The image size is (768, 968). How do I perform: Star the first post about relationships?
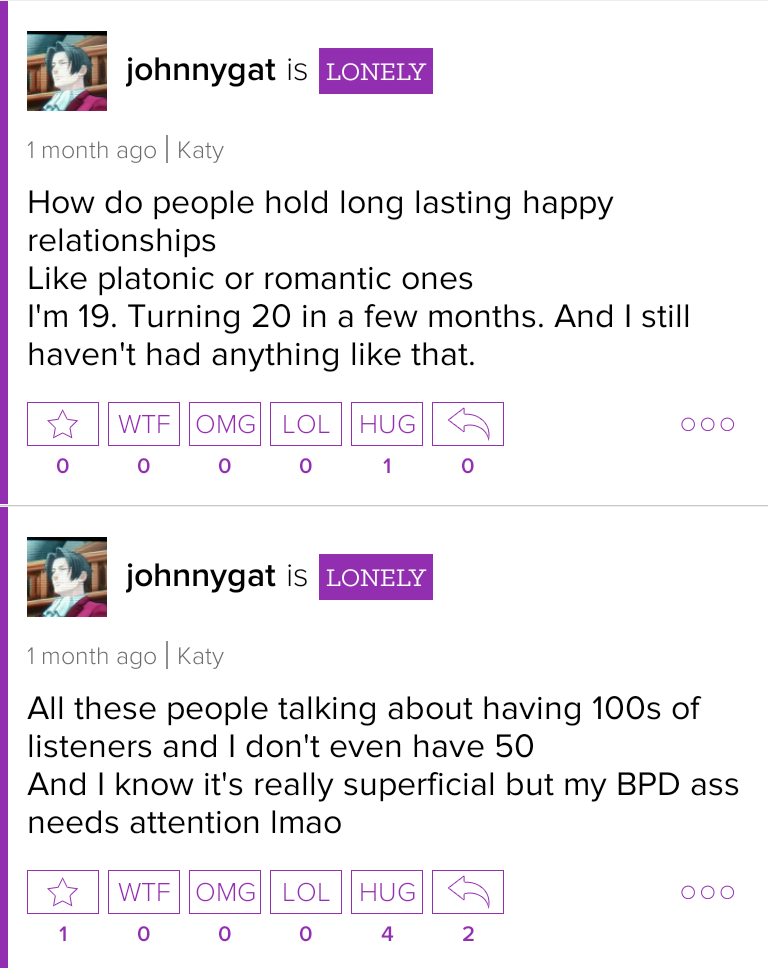coord(63,424)
